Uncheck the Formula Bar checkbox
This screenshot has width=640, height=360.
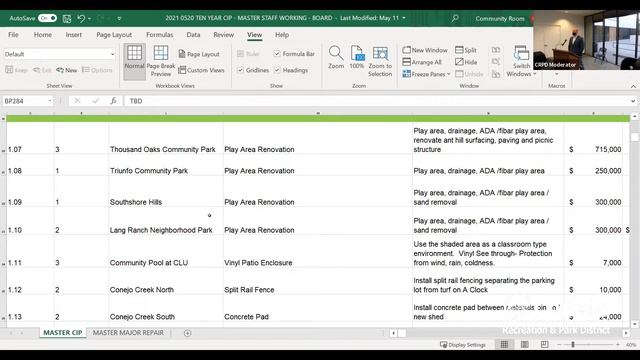click(x=277, y=54)
